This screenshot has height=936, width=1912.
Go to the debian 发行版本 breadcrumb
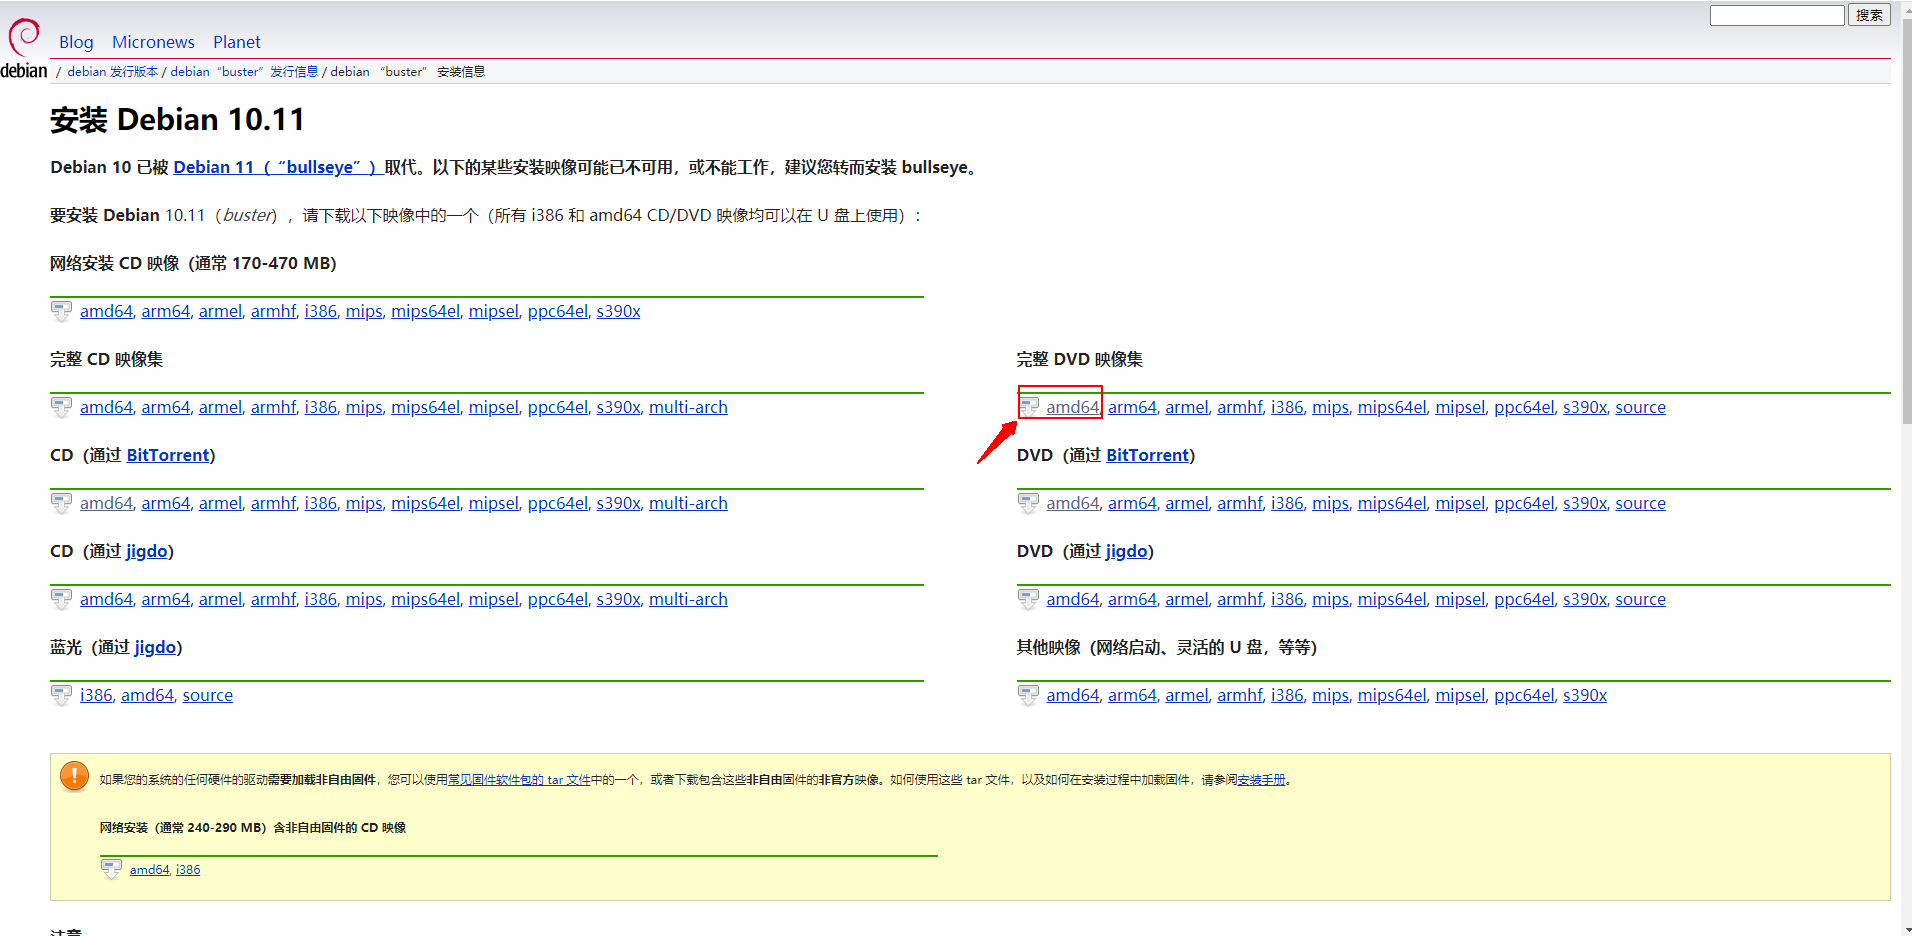click(113, 72)
